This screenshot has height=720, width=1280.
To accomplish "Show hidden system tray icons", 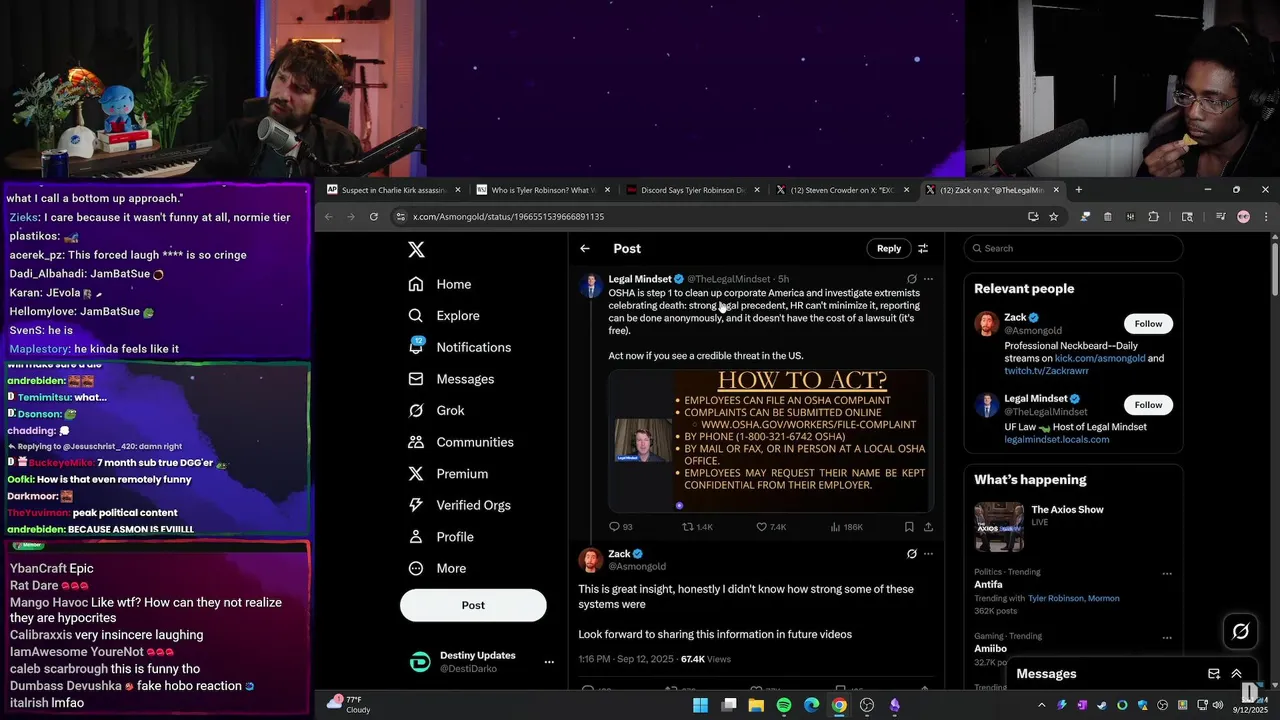I will click(1041, 706).
